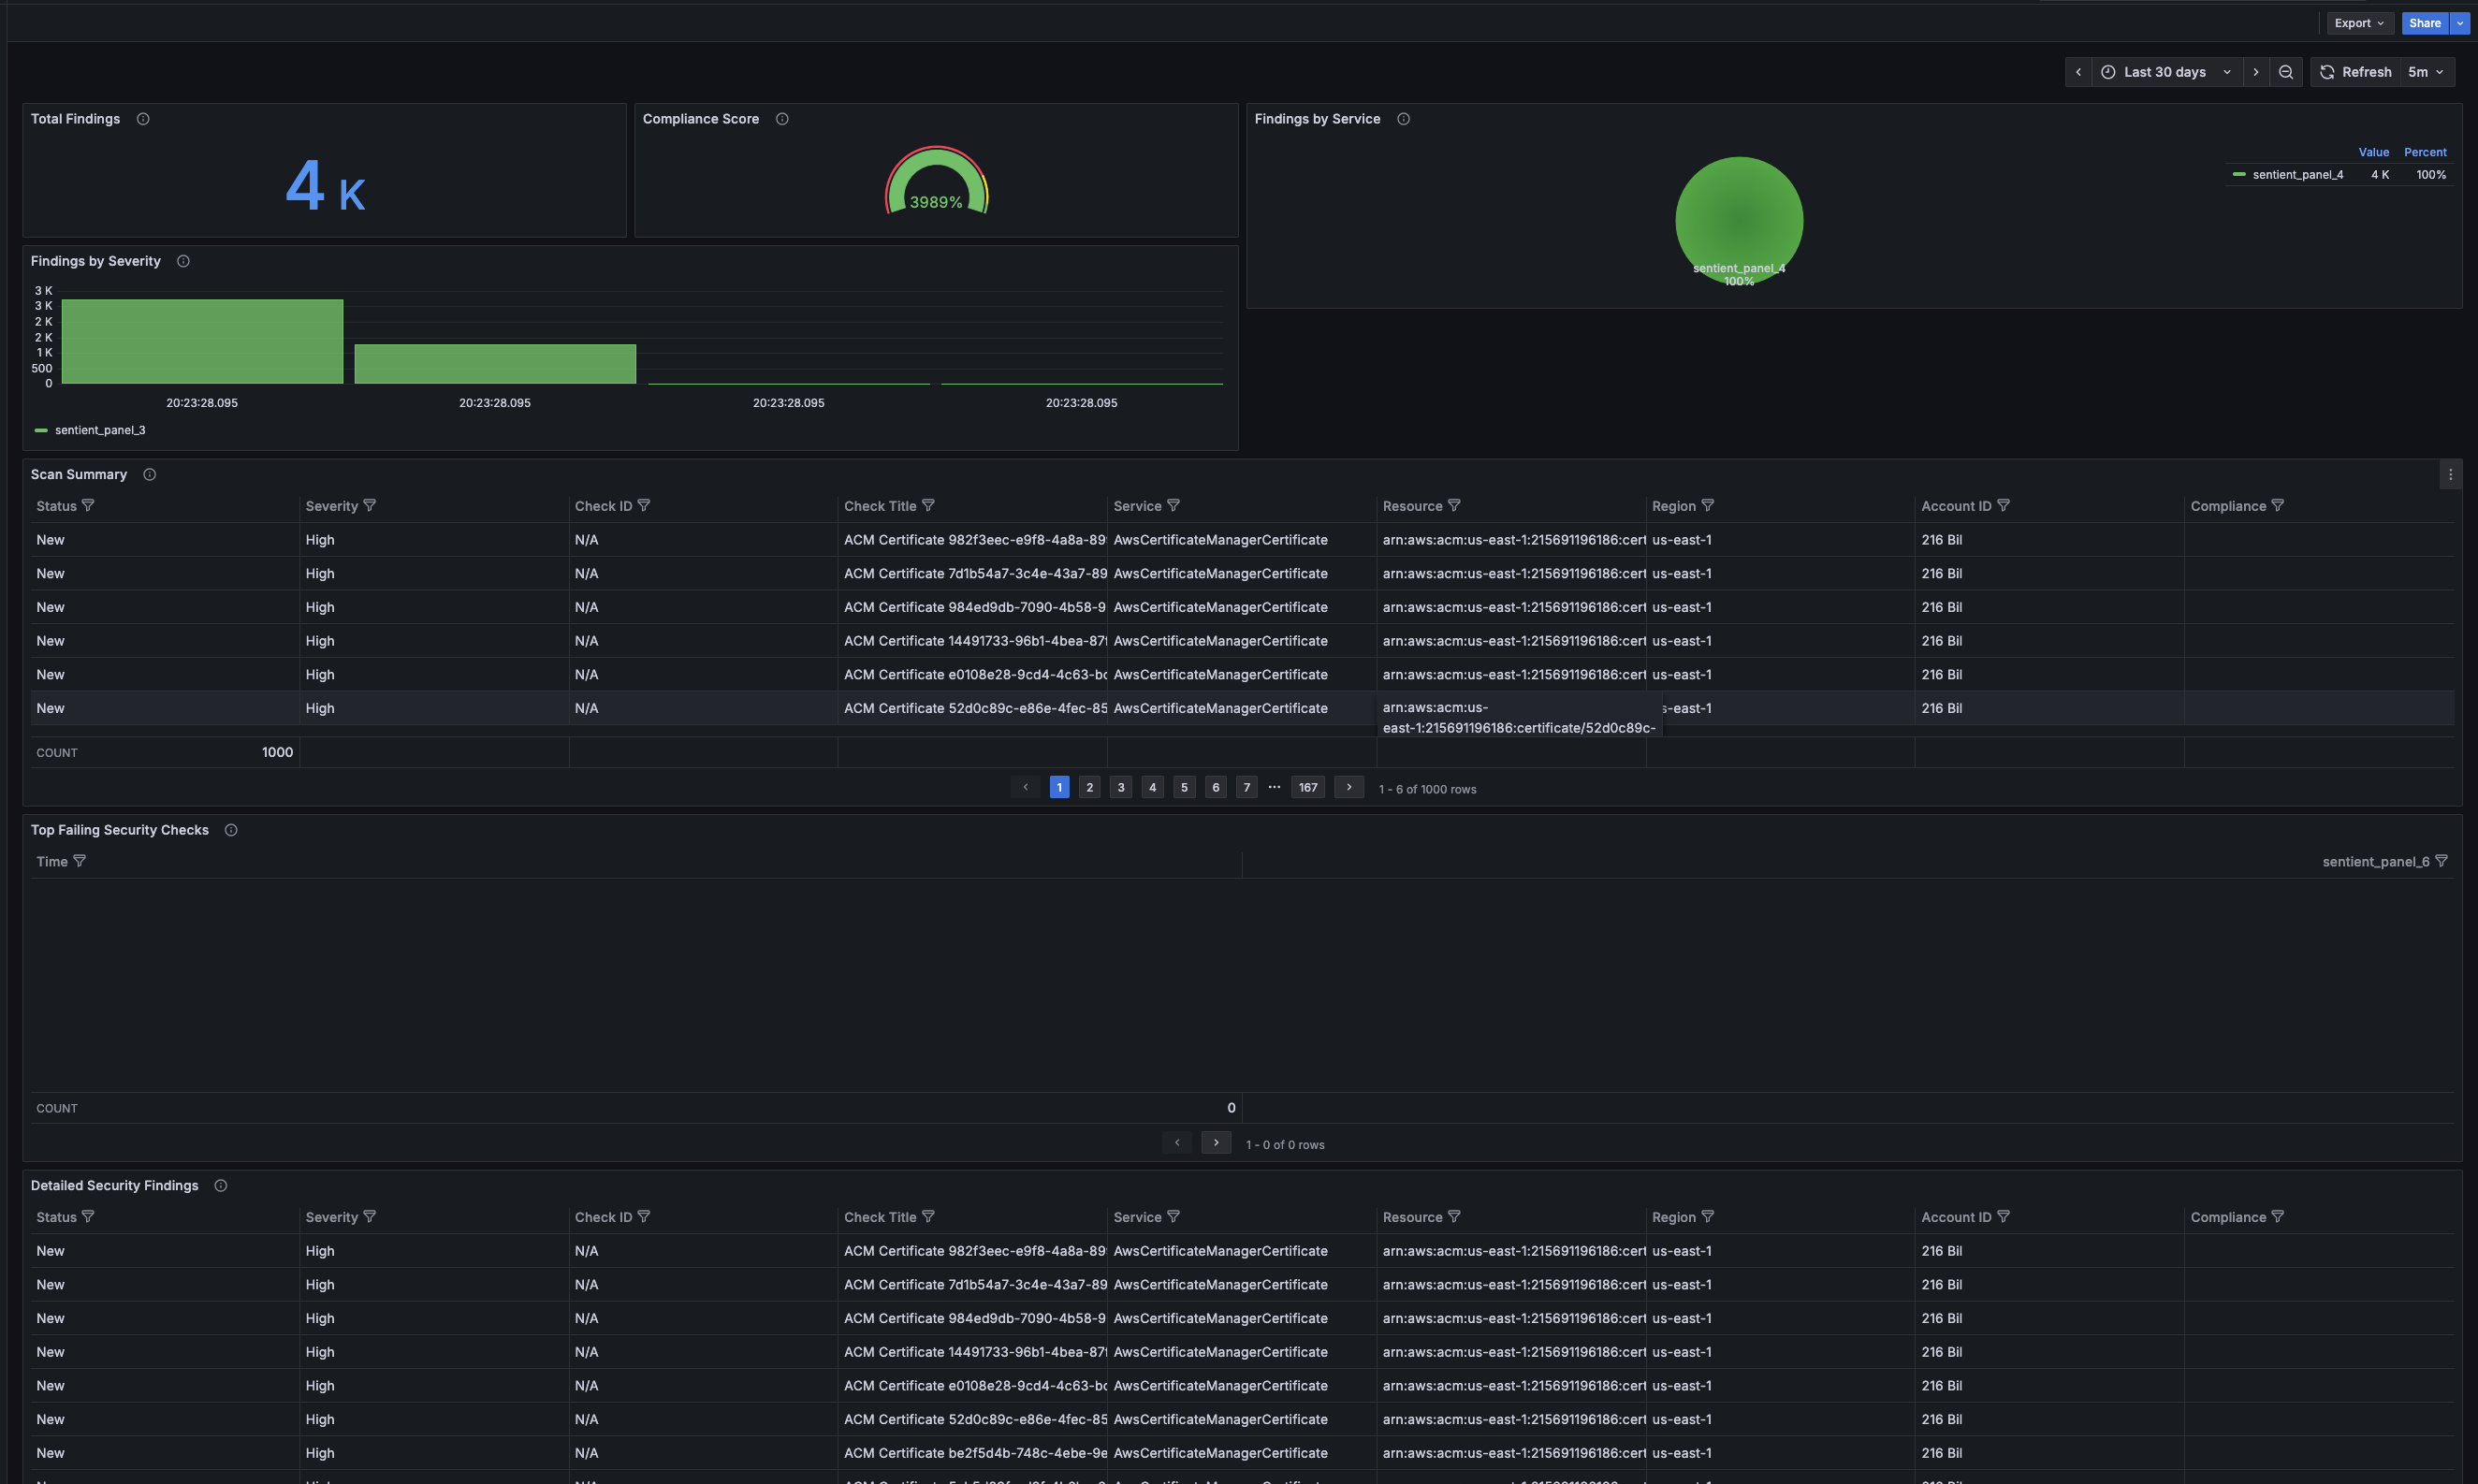The width and height of the screenshot is (2478, 1484).
Task: Click the tallest severity bar
Action: (x=202, y=341)
